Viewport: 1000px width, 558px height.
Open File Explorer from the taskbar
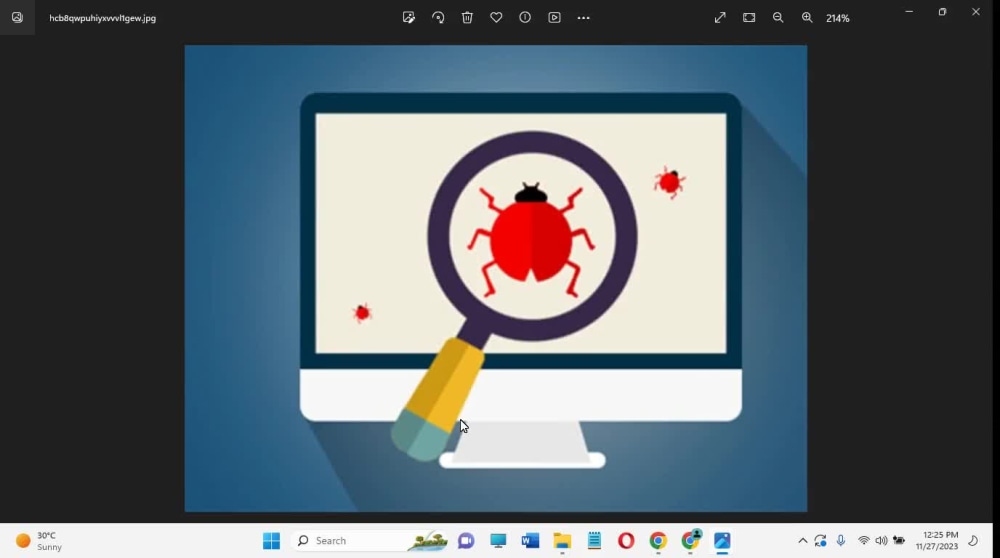point(562,541)
